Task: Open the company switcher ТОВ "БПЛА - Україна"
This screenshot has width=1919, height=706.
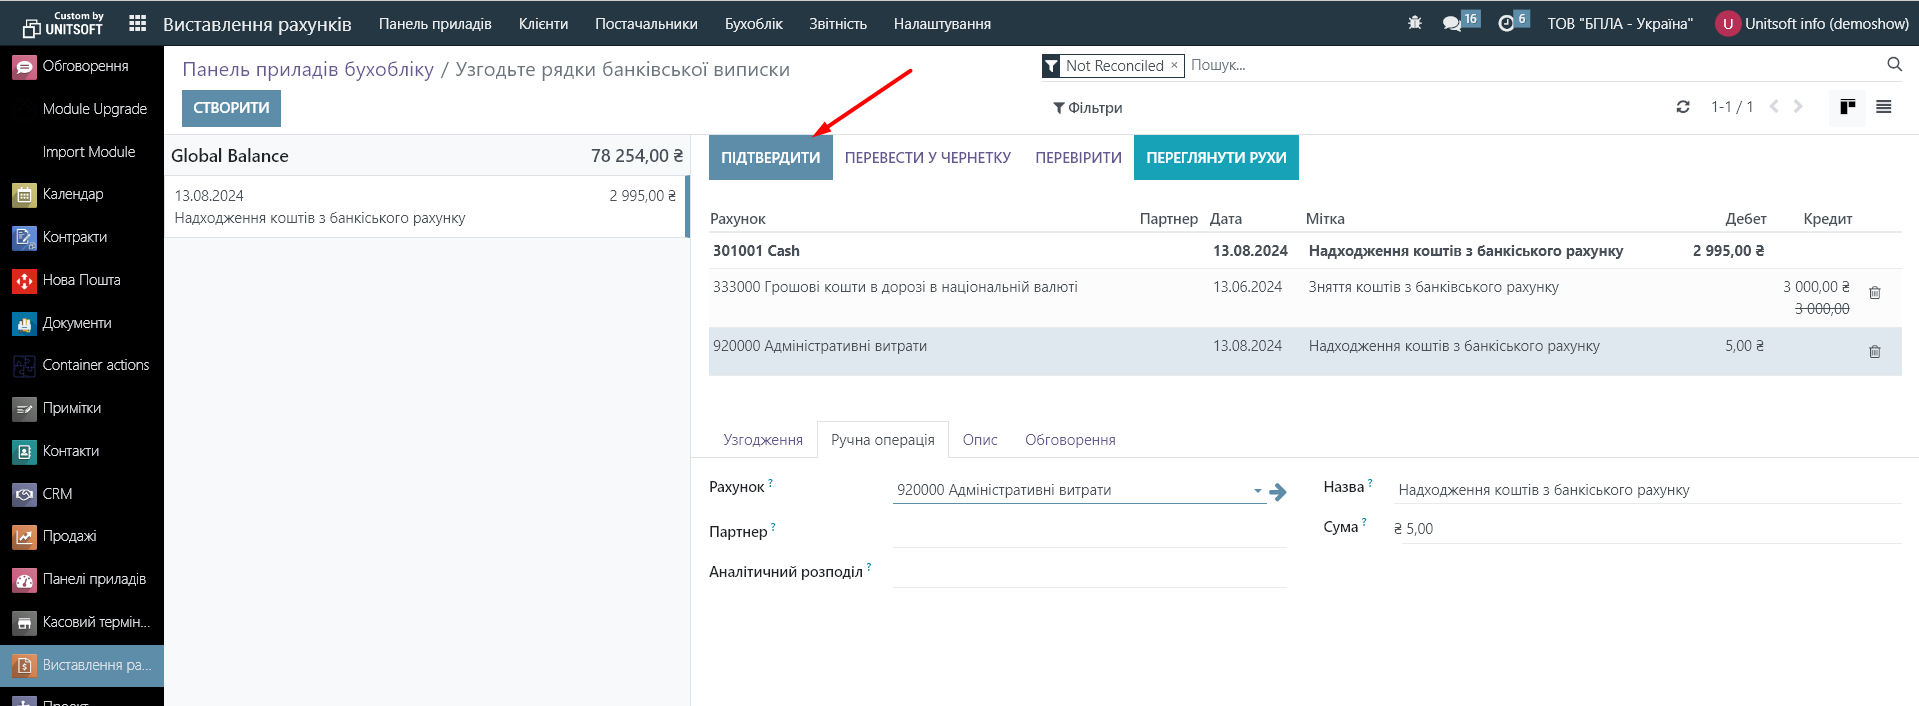Action: [x=1620, y=23]
